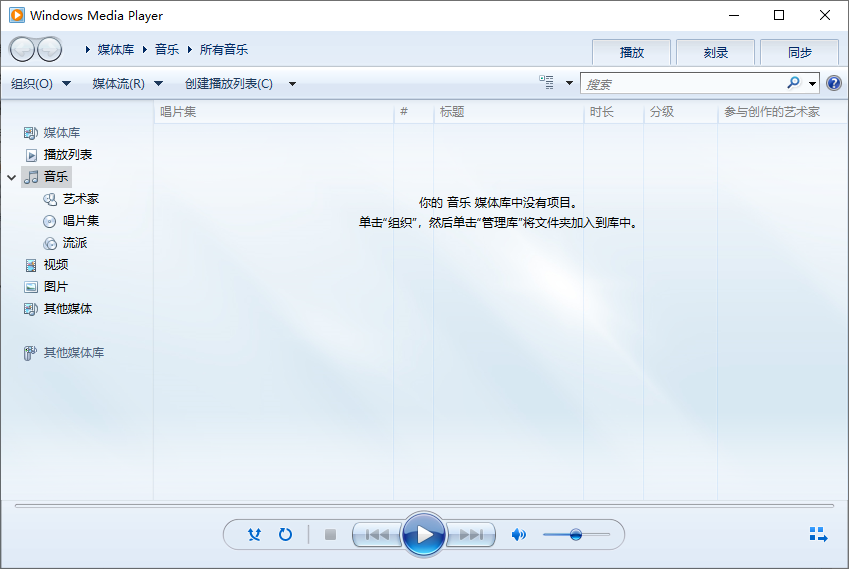Toggle repeat playback mode

[285, 534]
